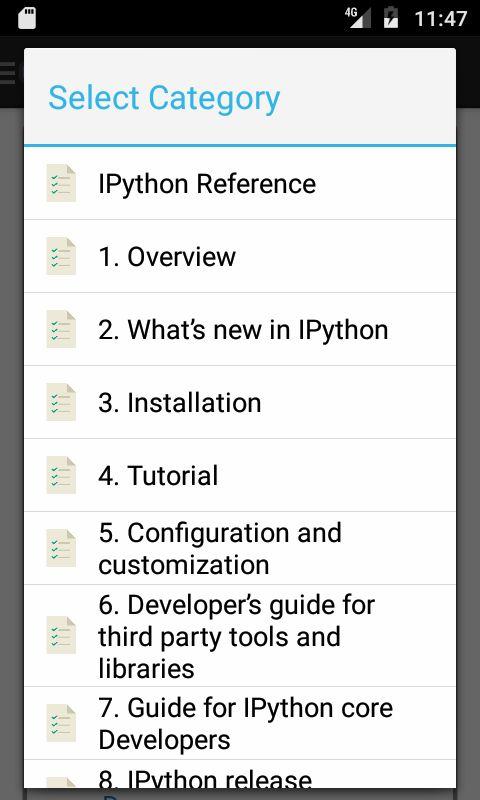Tap the Select Category dialog title
The image size is (480, 800).
(x=164, y=98)
